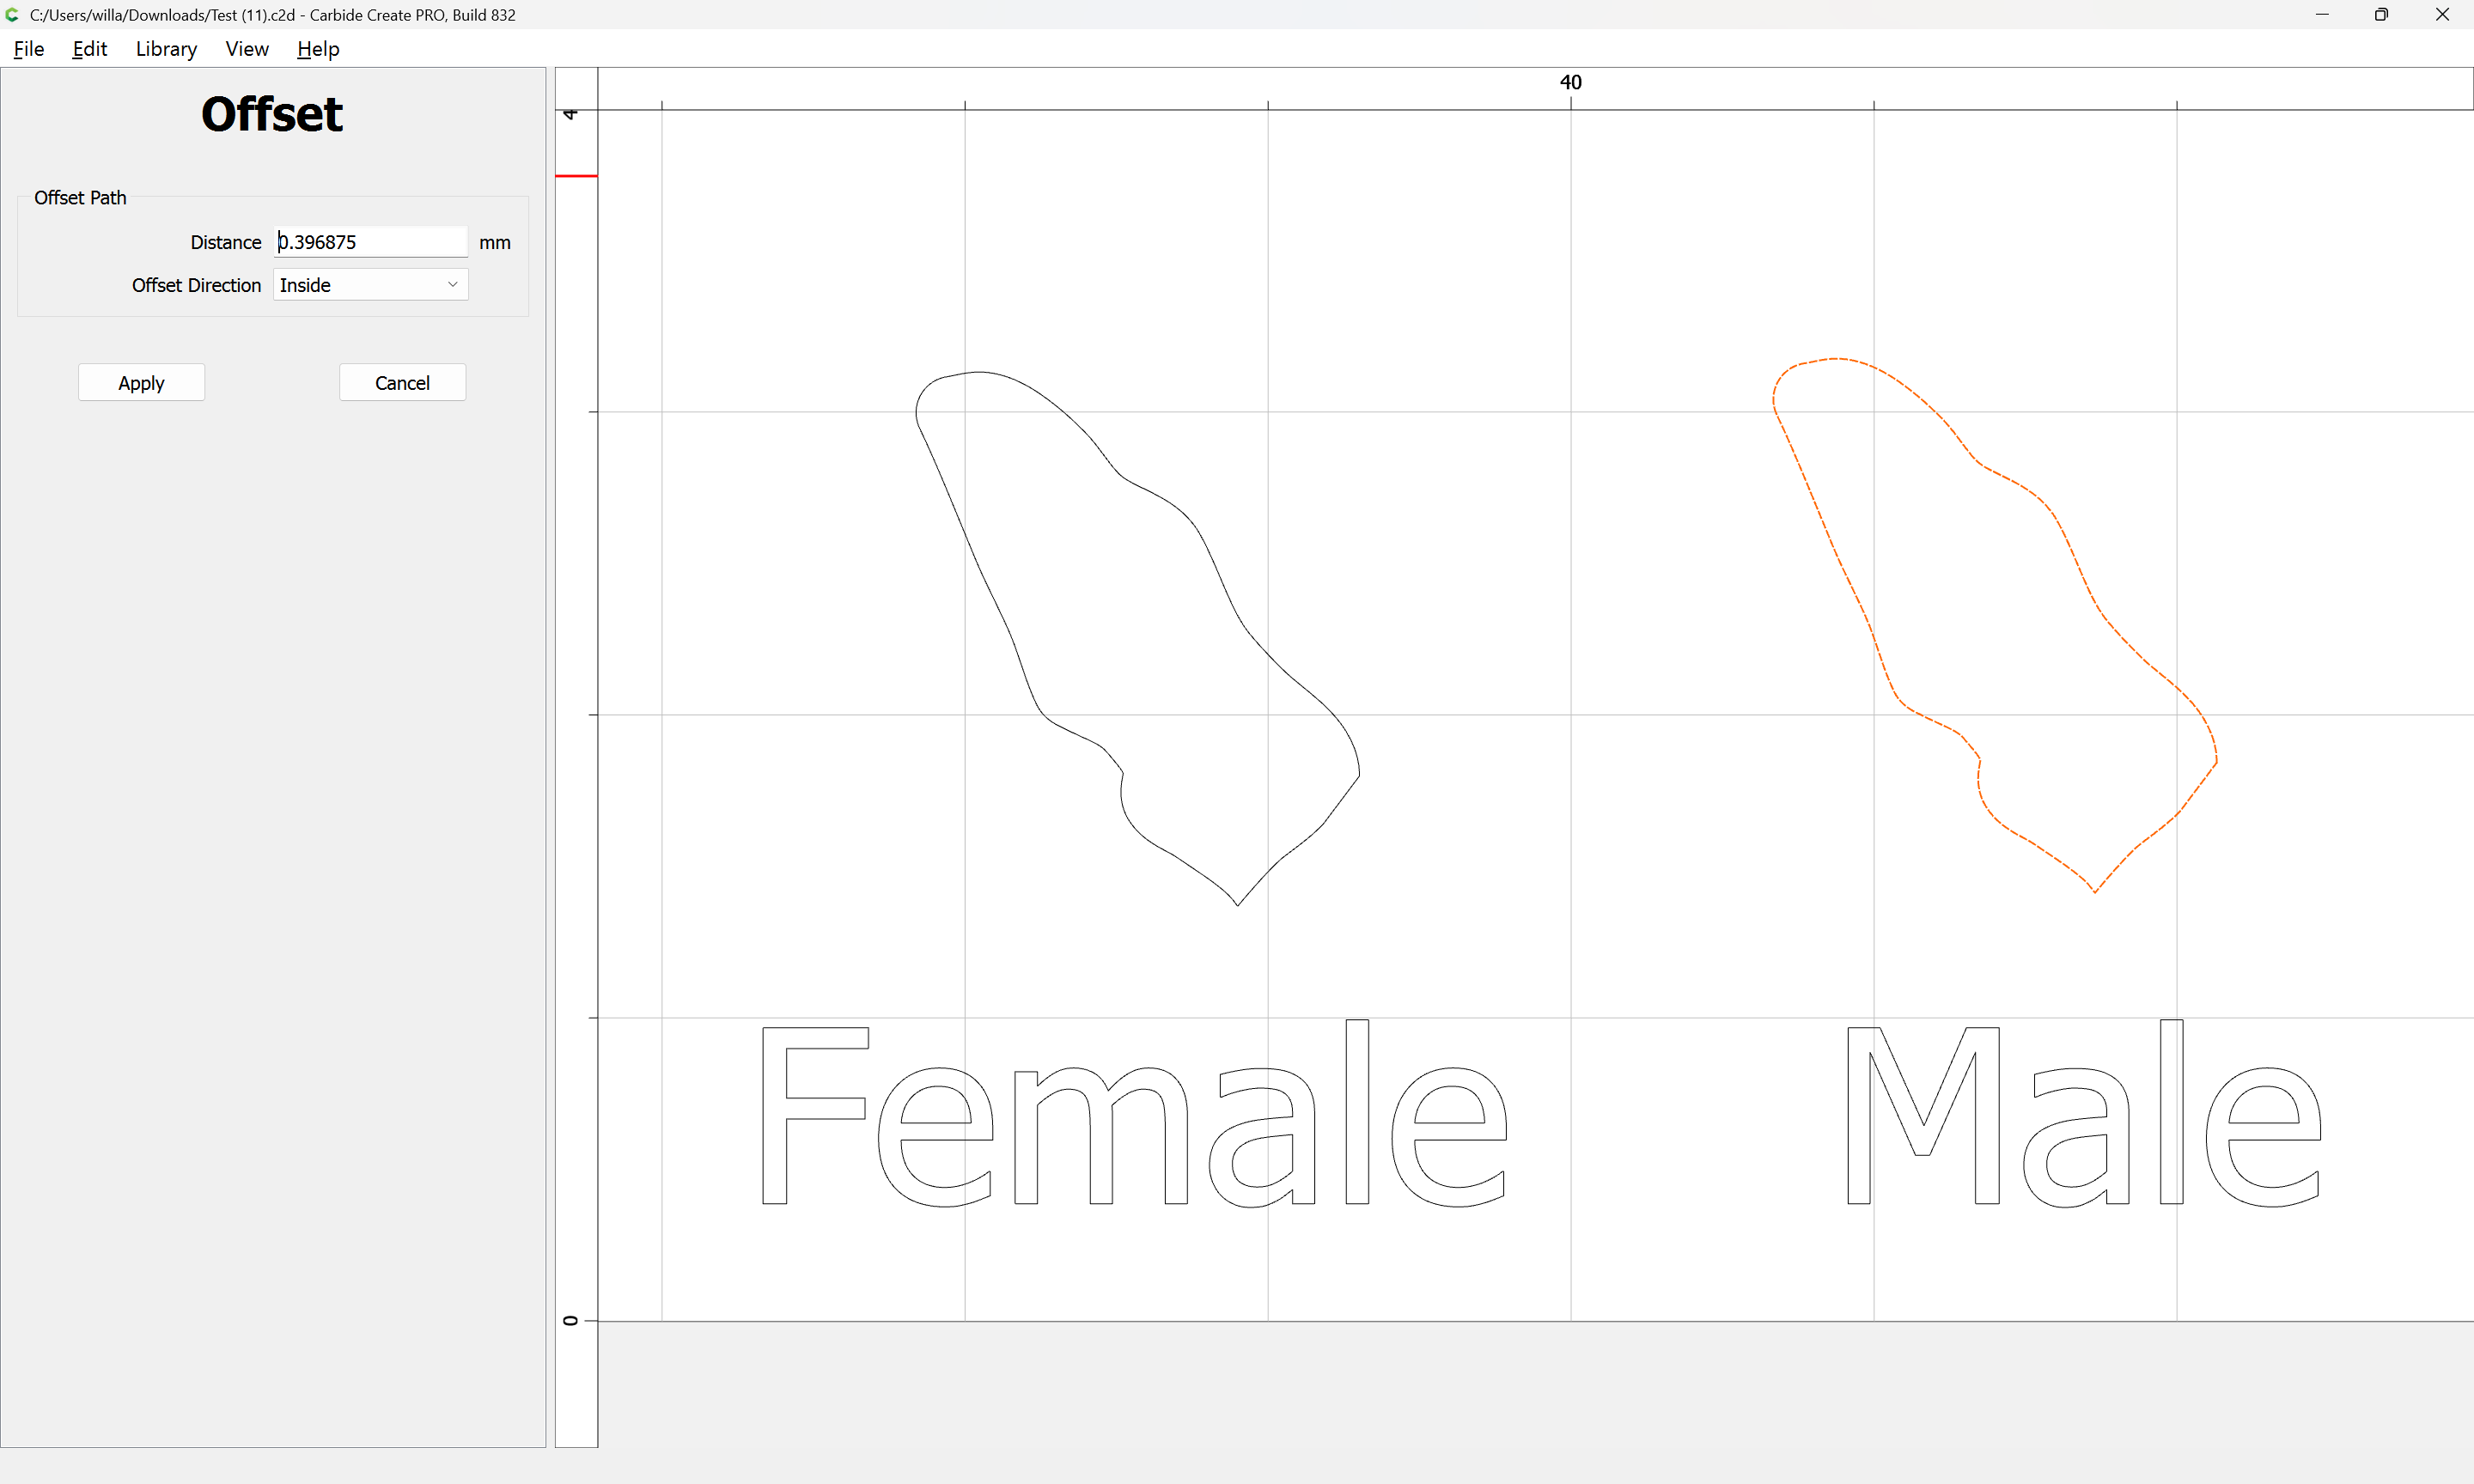Restore down the application window

point(2381,15)
